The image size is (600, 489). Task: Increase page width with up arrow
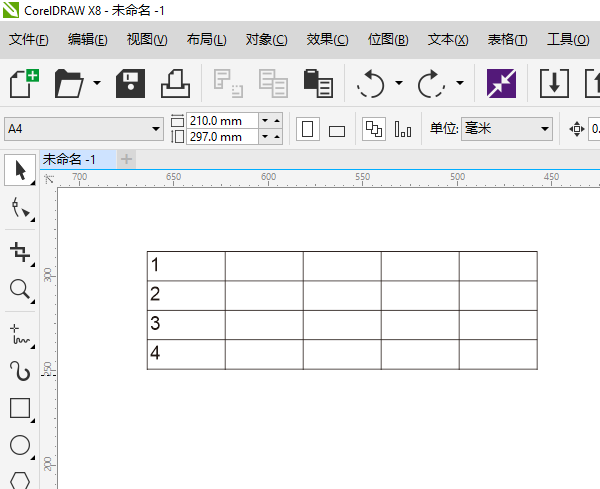[x=277, y=121]
